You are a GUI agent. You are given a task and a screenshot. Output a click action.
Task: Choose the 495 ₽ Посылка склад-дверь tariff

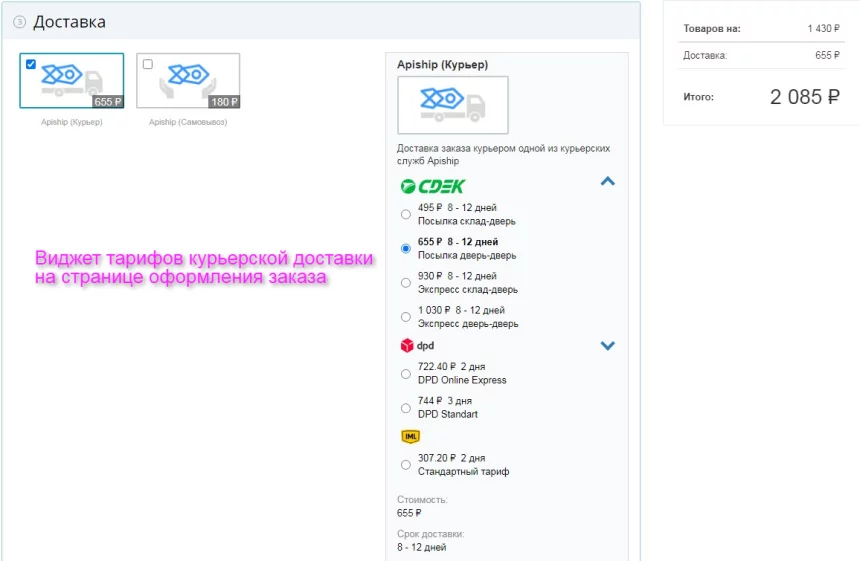point(405,214)
